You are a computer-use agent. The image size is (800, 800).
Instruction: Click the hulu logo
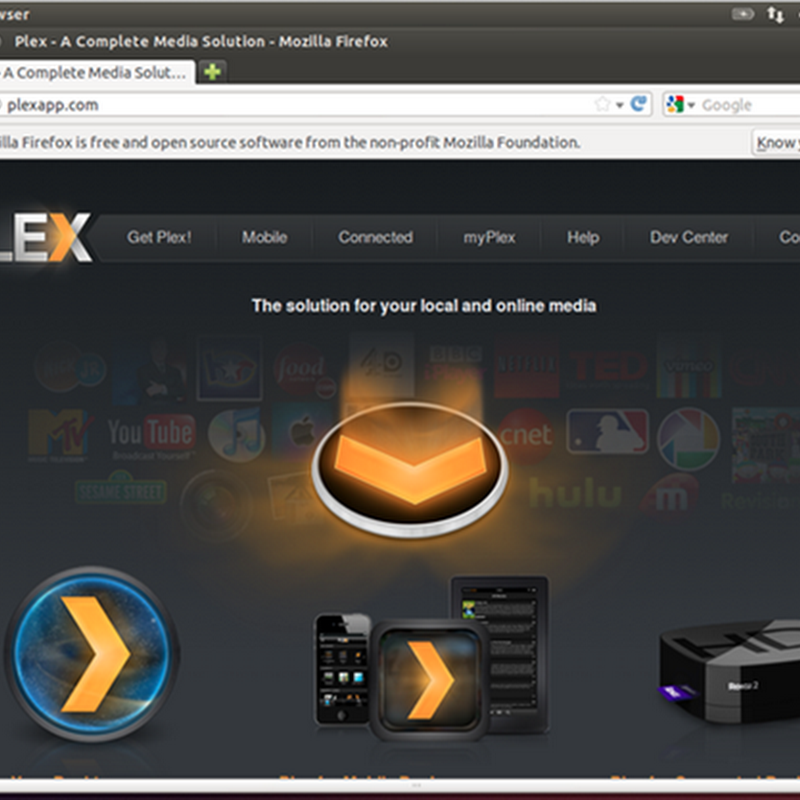(x=575, y=493)
